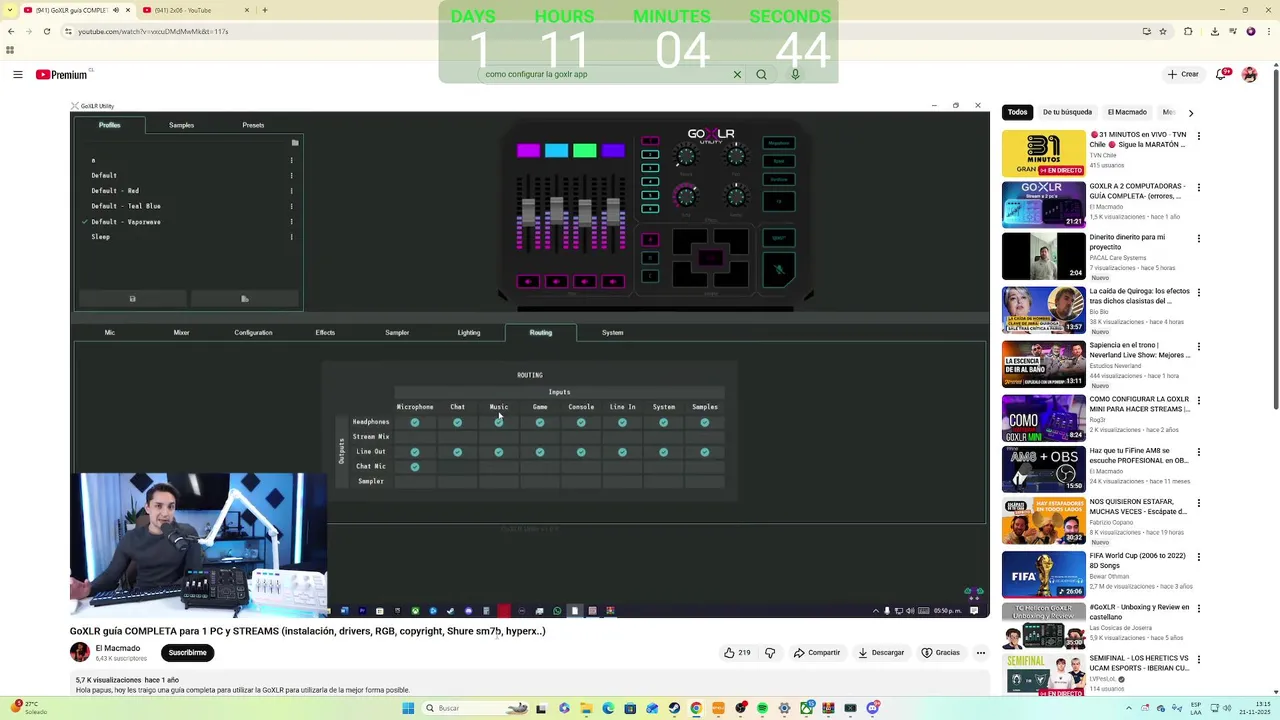
Task: Toggle Microphone to Chat Mic routing
Action: click(x=415, y=467)
